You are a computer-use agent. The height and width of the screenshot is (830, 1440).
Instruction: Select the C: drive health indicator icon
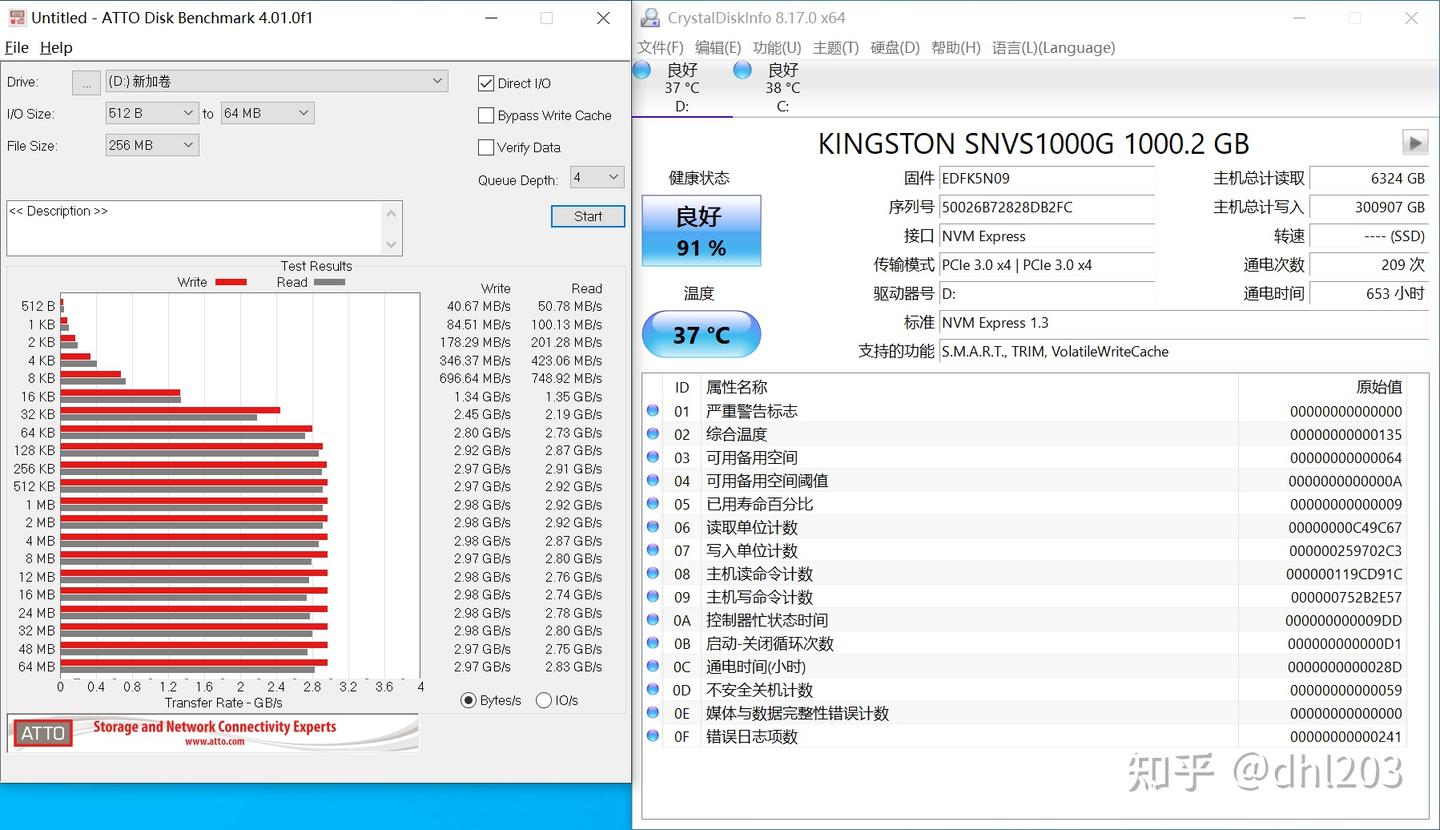click(x=742, y=69)
